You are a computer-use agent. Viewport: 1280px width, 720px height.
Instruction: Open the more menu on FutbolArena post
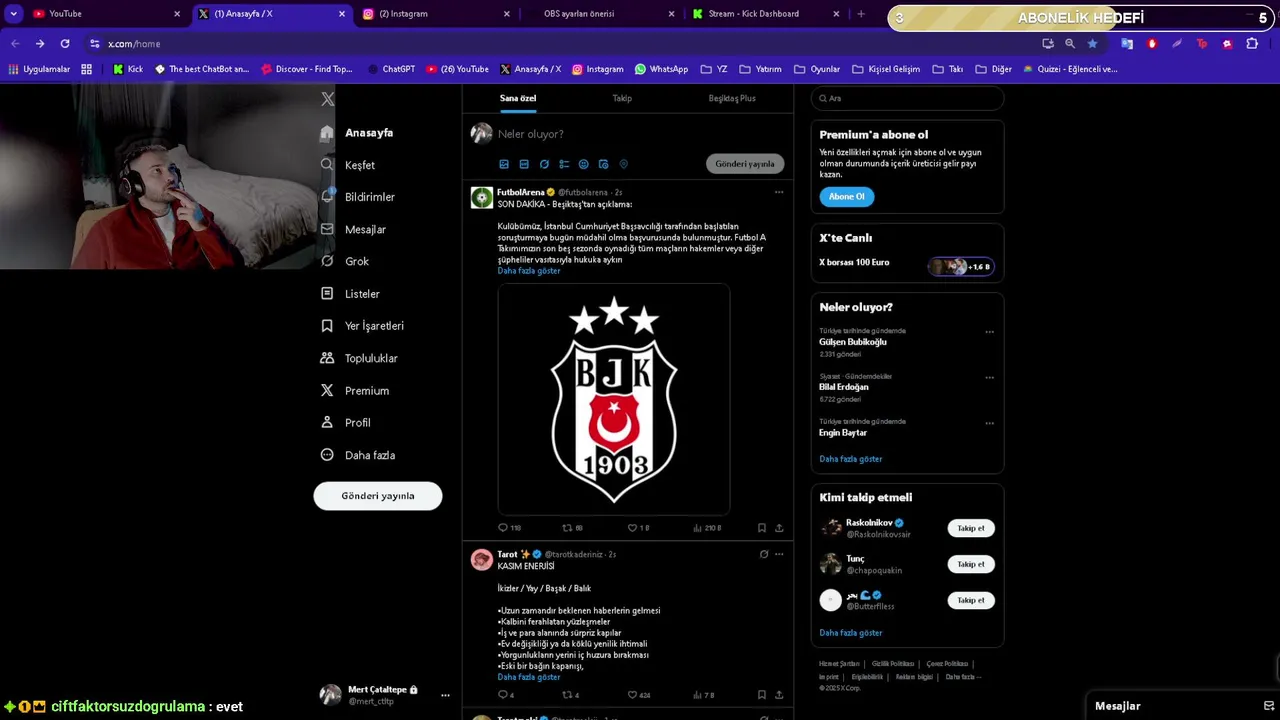click(779, 192)
